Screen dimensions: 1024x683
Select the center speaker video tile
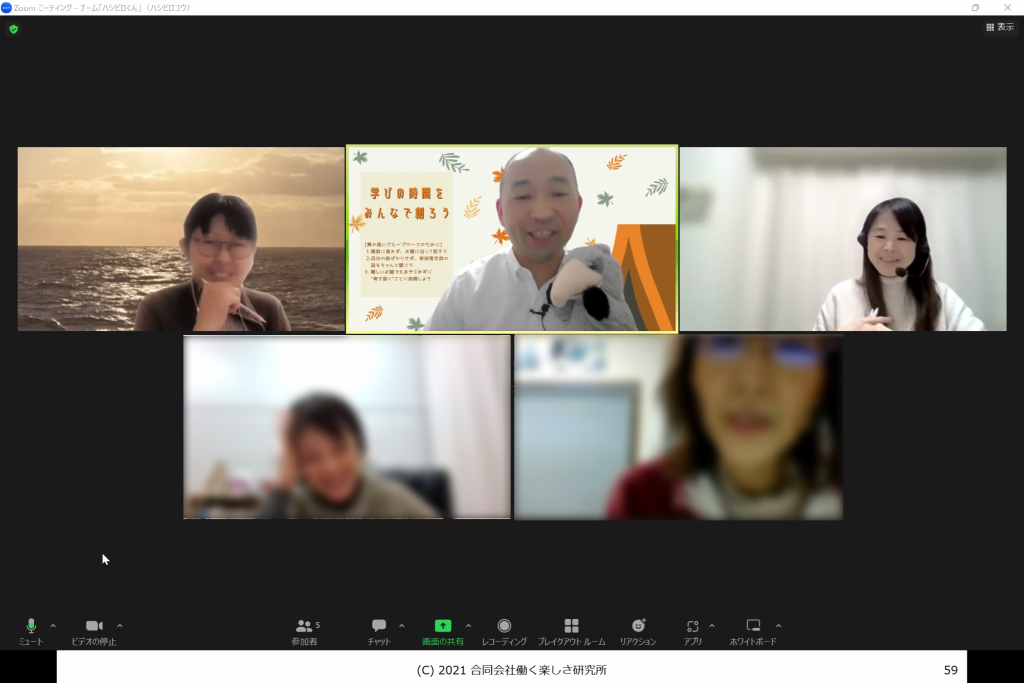click(512, 239)
